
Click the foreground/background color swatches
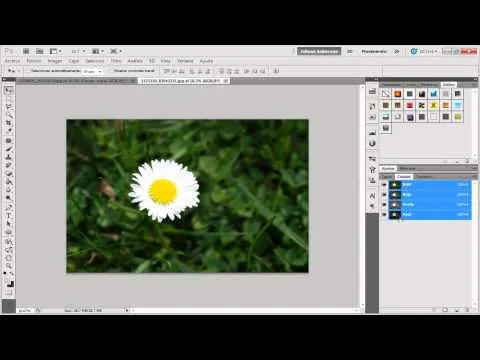(10, 283)
